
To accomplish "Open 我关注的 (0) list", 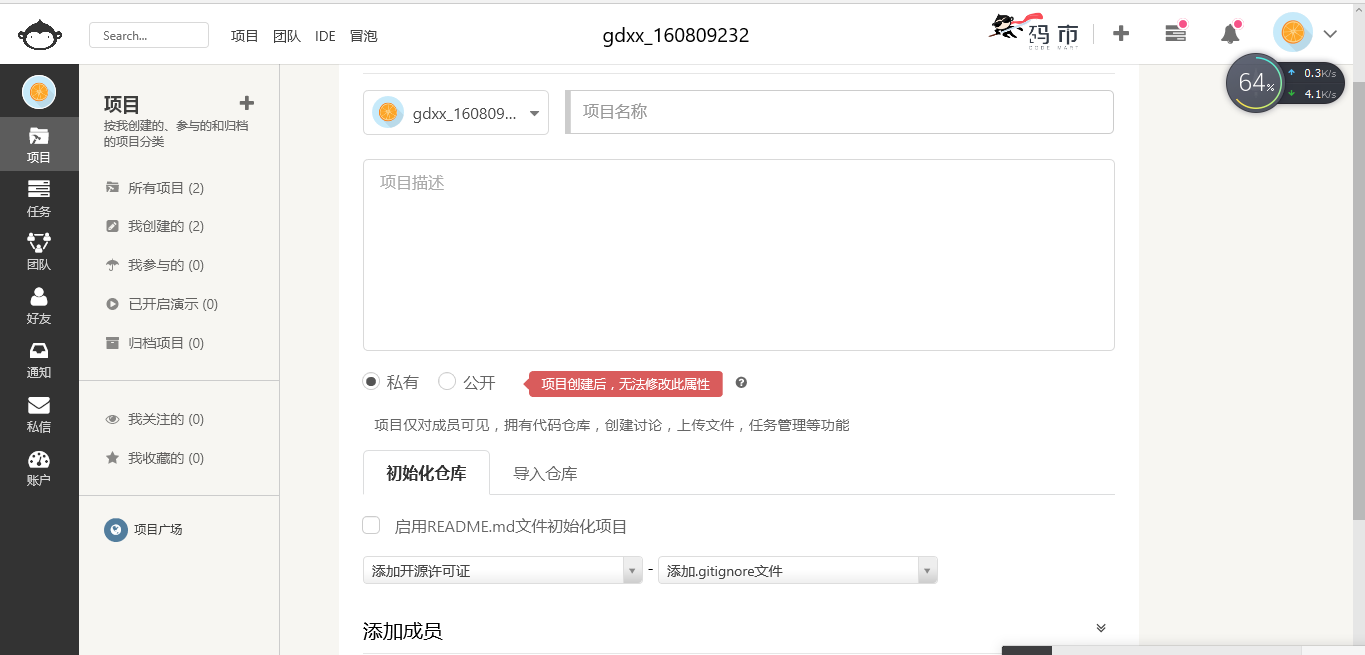I will click(155, 419).
